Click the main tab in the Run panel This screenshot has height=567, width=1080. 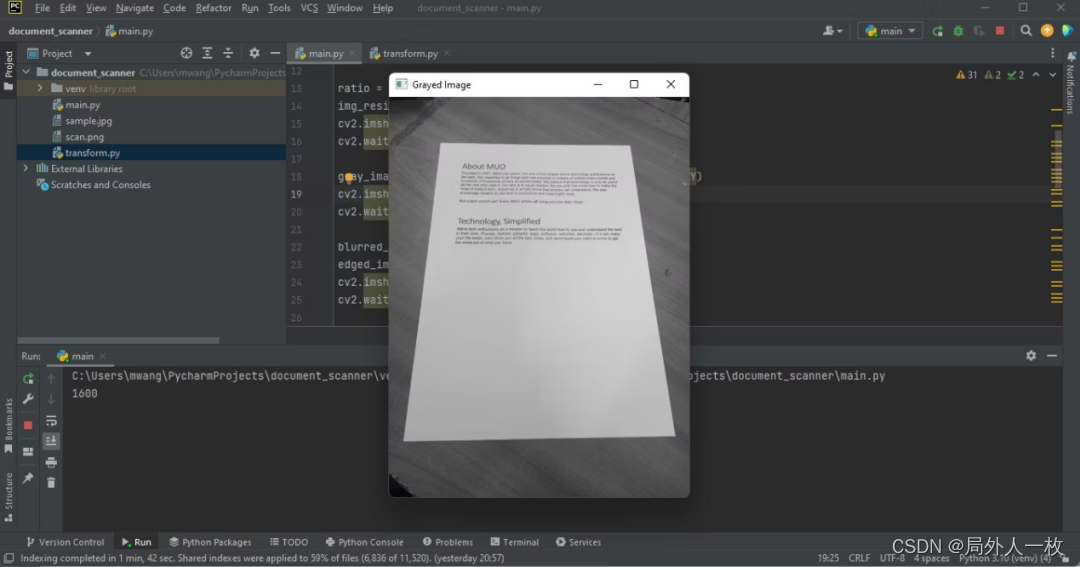point(82,356)
